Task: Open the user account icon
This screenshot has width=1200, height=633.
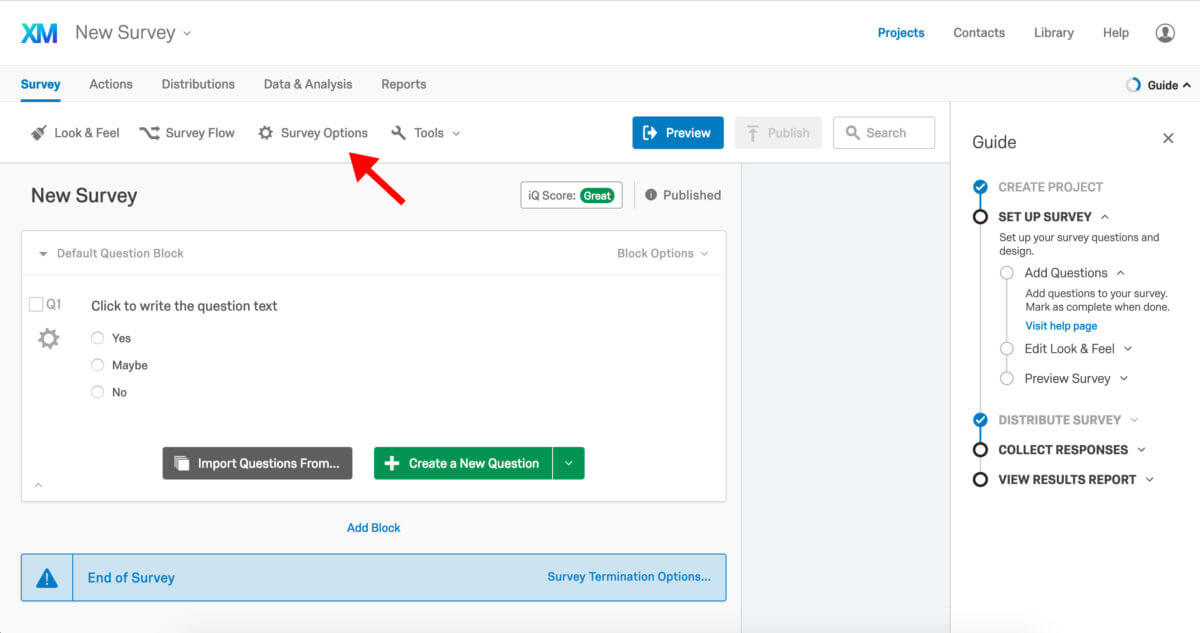Action: (x=1165, y=33)
